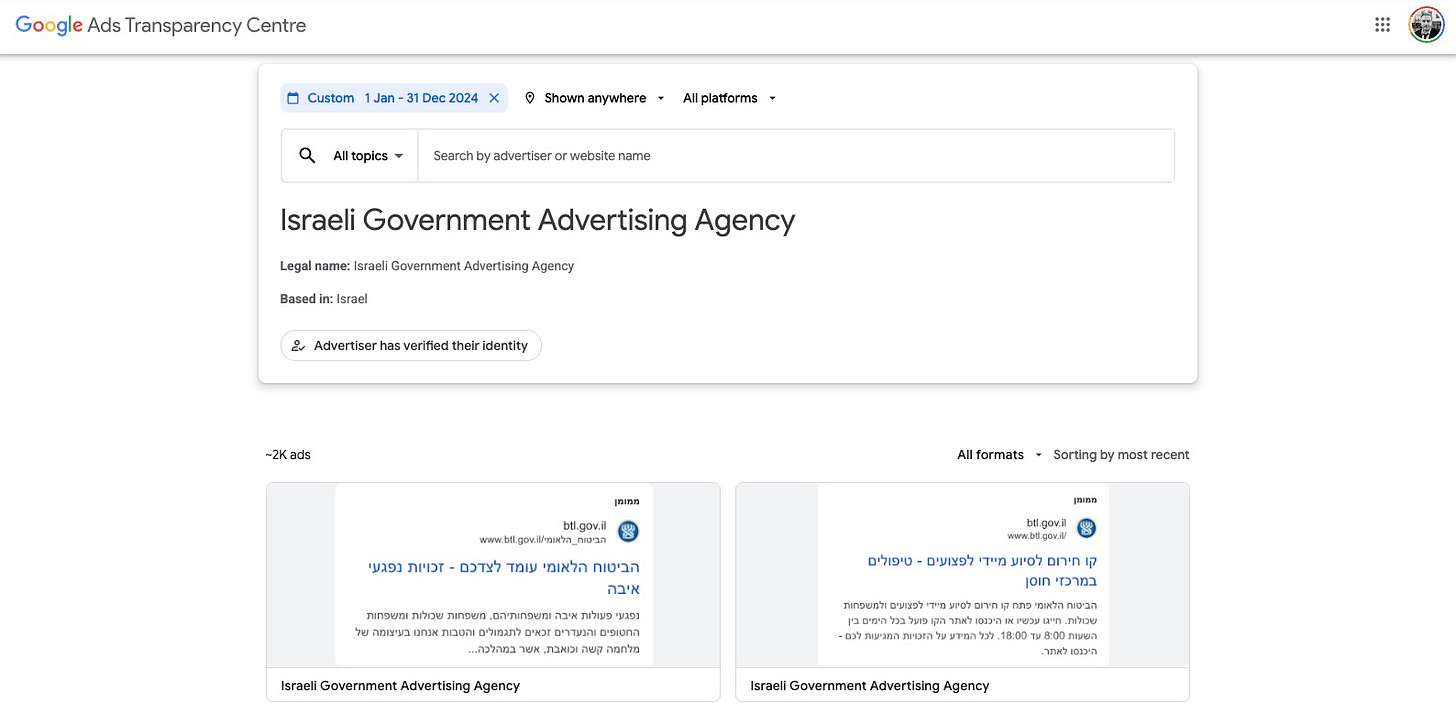Viewport: 1456px width, 712px height.
Task: Click the btl.gov.il logo in left ad
Action: [x=628, y=531]
